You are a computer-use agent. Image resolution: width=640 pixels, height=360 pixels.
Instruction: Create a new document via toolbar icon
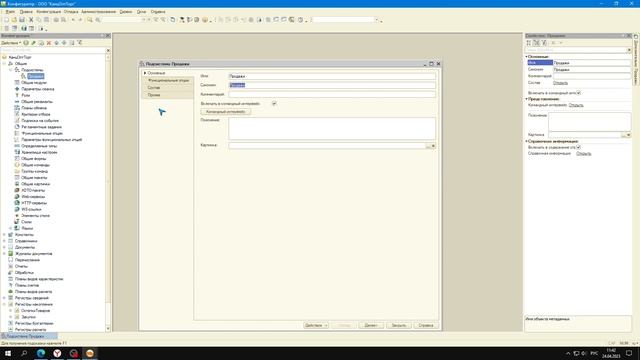pos(7,20)
